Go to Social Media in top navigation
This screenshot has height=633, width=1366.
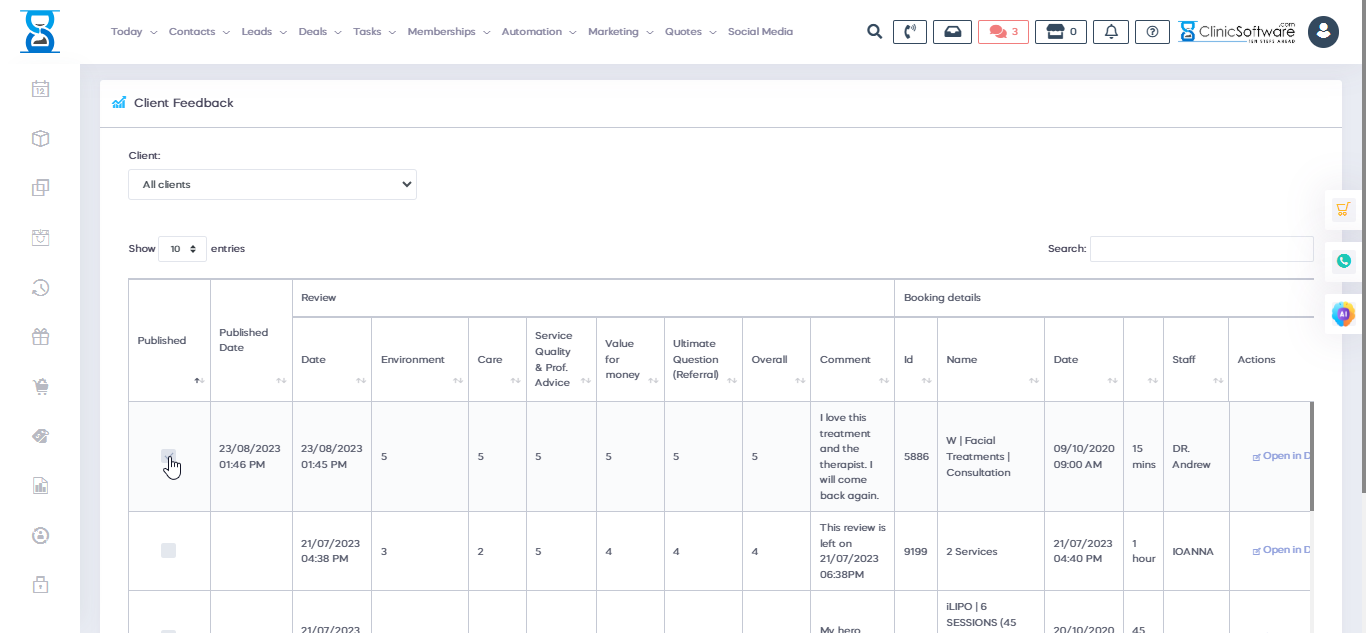pos(760,32)
